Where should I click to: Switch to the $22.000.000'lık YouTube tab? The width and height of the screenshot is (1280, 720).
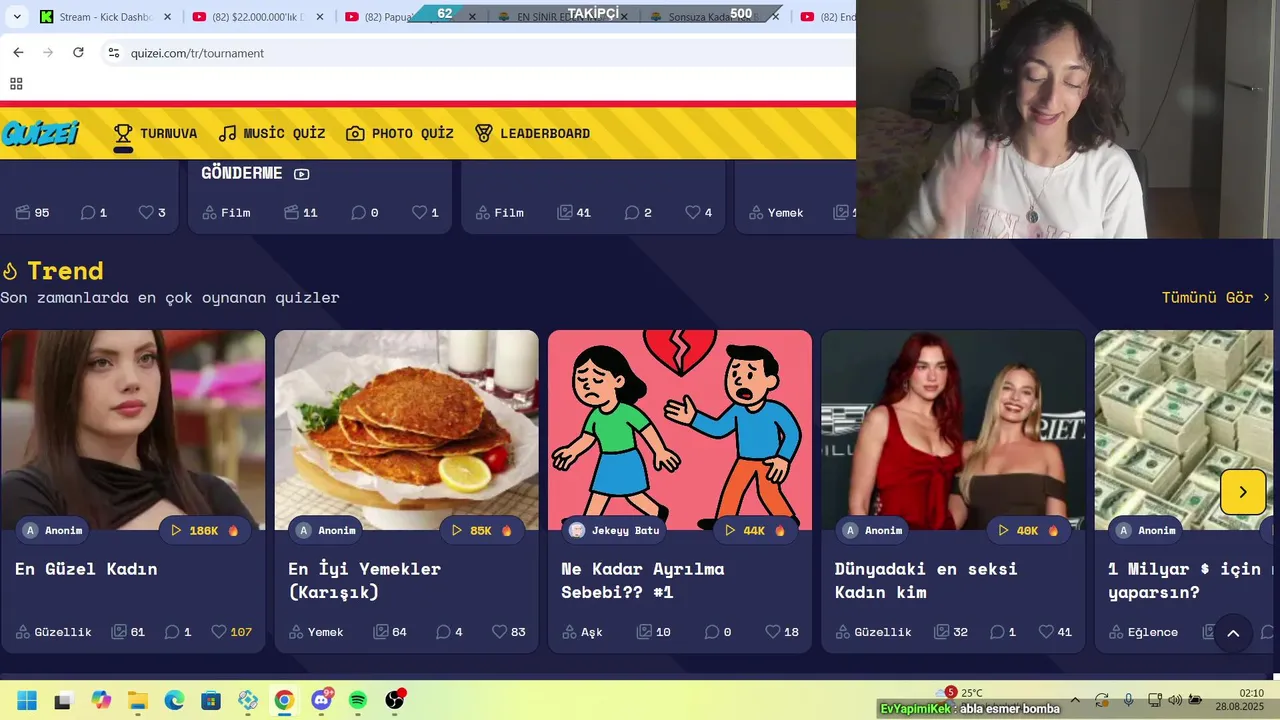pyautogui.click(x=255, y=17)
